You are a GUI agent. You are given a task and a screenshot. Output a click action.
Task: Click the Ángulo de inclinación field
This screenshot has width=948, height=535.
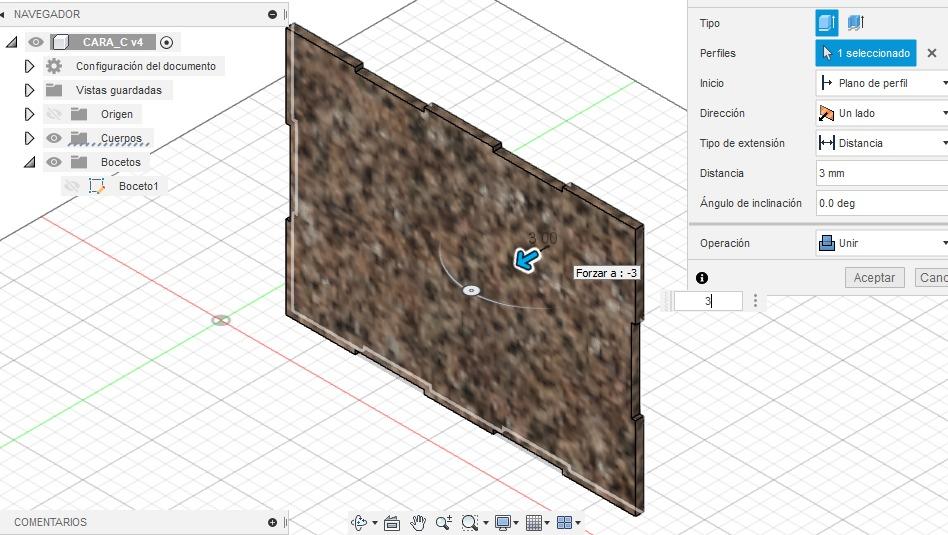click(x=881, y=203)
